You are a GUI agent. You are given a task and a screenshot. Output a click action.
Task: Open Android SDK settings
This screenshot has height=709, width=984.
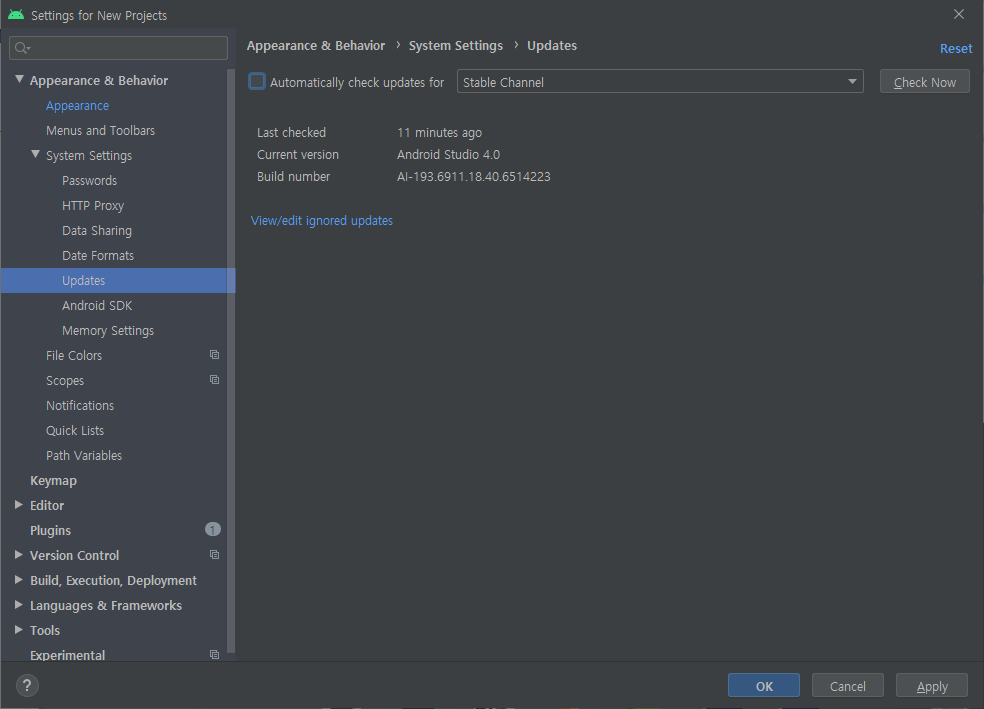pyautogui.click(x=97, y=306)
